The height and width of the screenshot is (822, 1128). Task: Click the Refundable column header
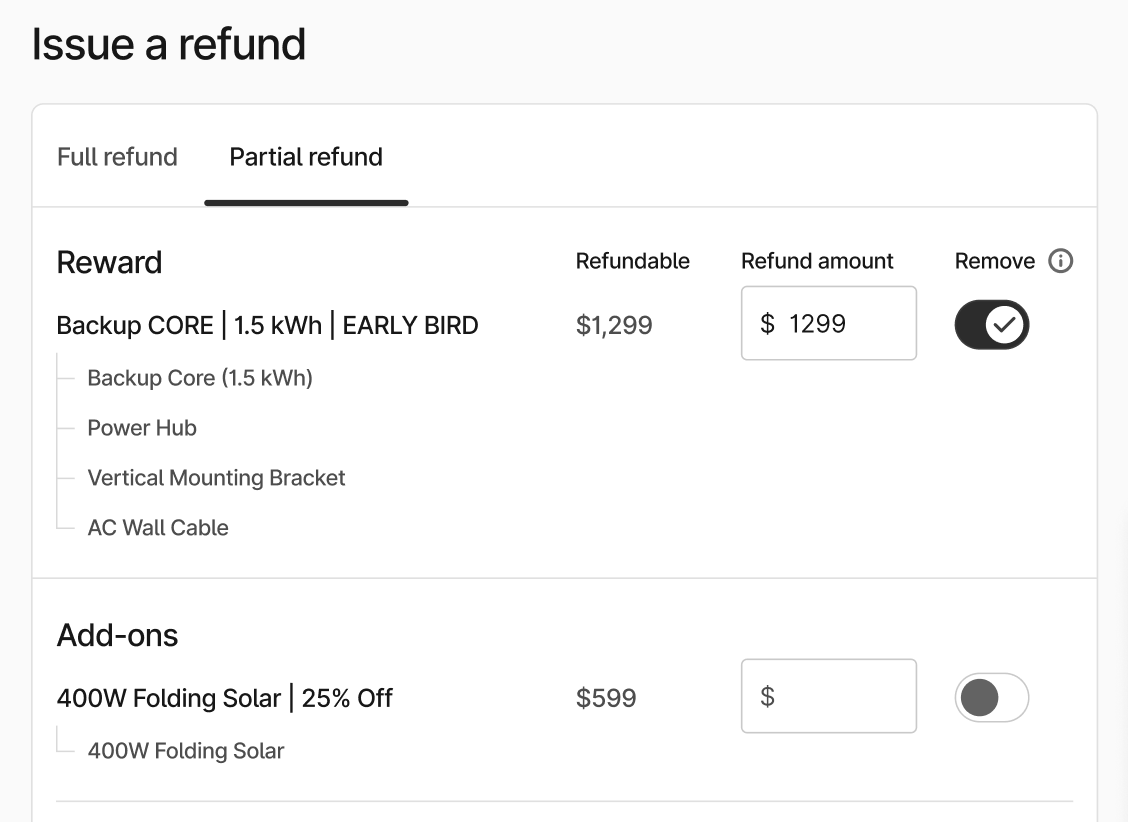632,261
